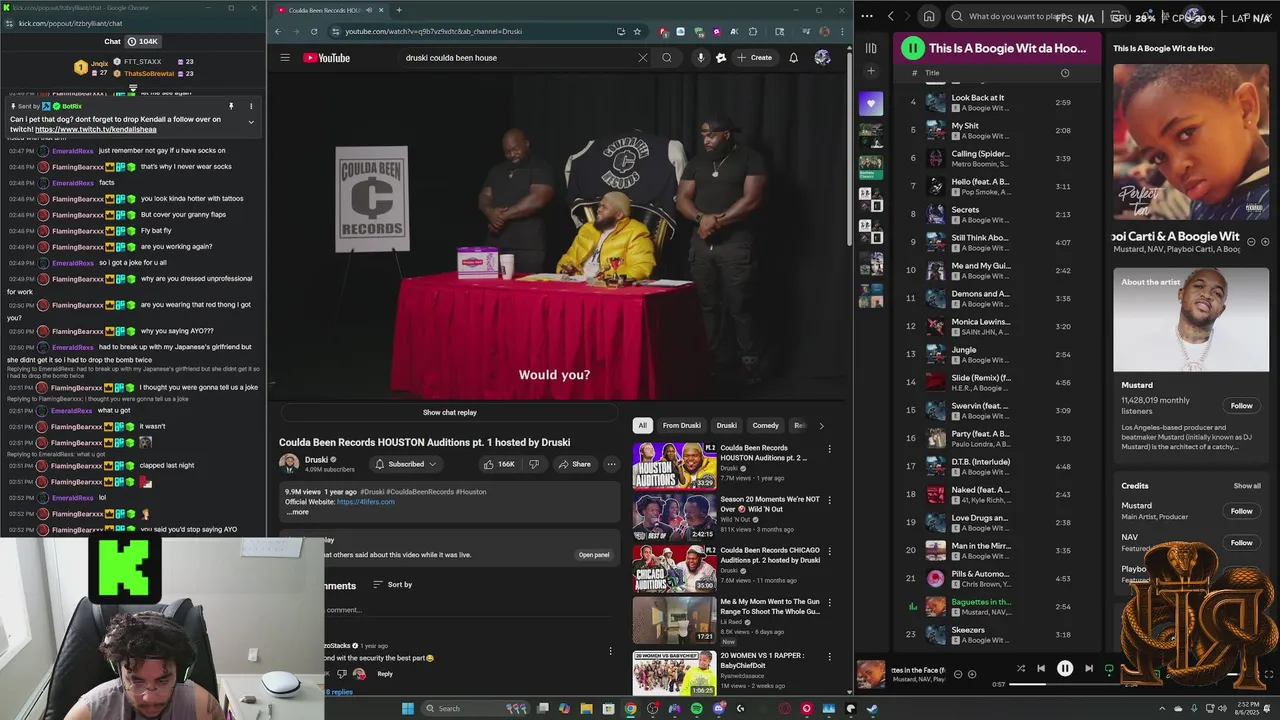Go back in Spotify navigation
1280x720 pixels.
pyautogui.click(x=891, y=16)
